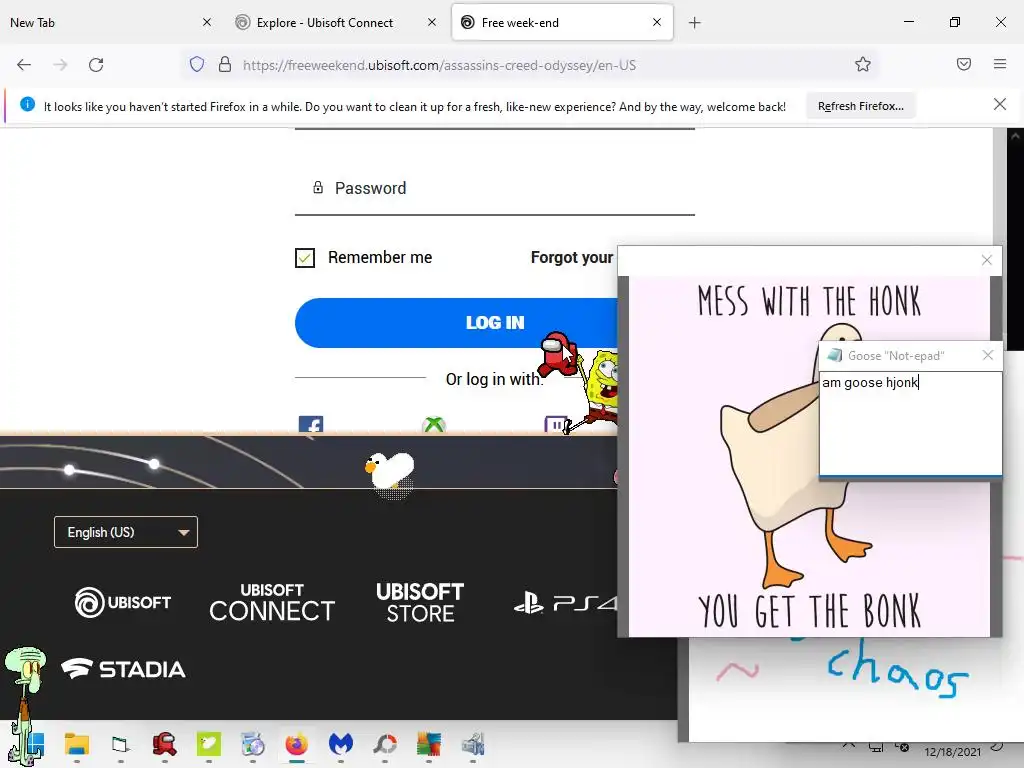The width and height of the screenshot is (1024, 768).
Task: Toggle the Remember me checkbox
Action: [x=305, y=258]
